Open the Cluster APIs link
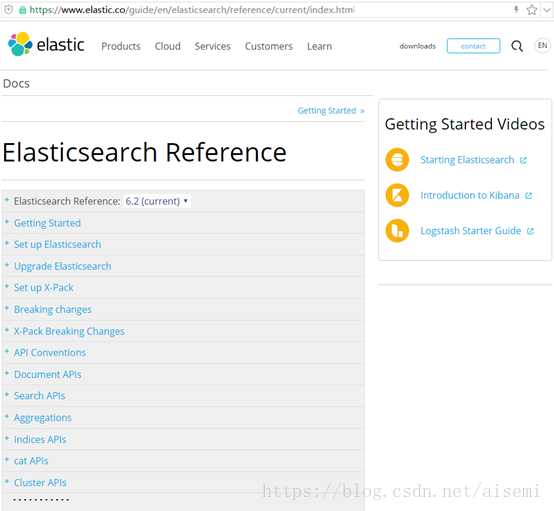 [40, 482]
